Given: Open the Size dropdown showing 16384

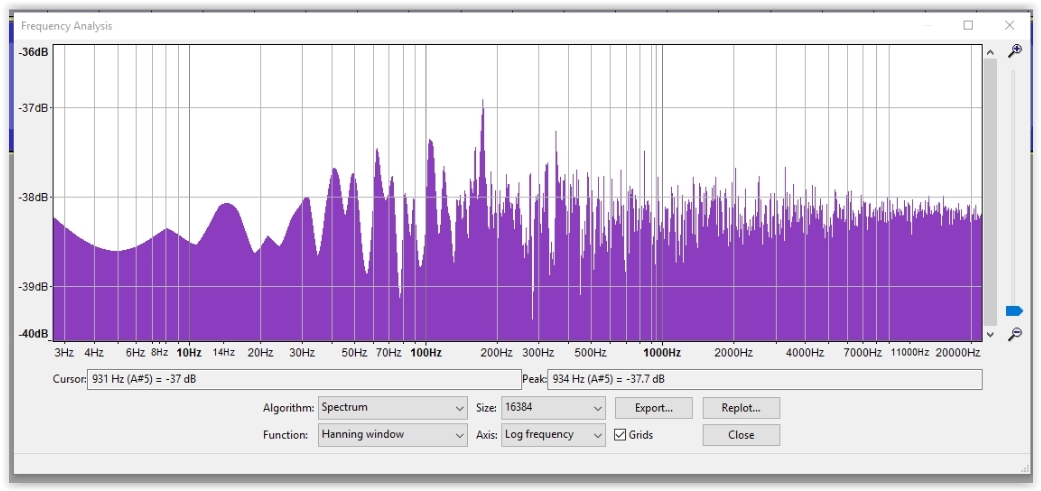Looking at the screenshot, I should 554,408.
